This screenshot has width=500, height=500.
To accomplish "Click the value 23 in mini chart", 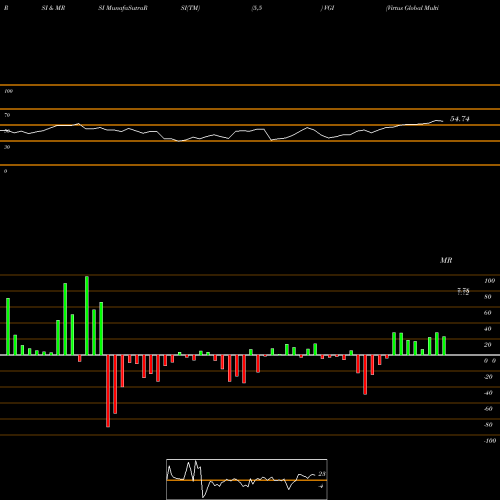I will (x=322, y=474).
